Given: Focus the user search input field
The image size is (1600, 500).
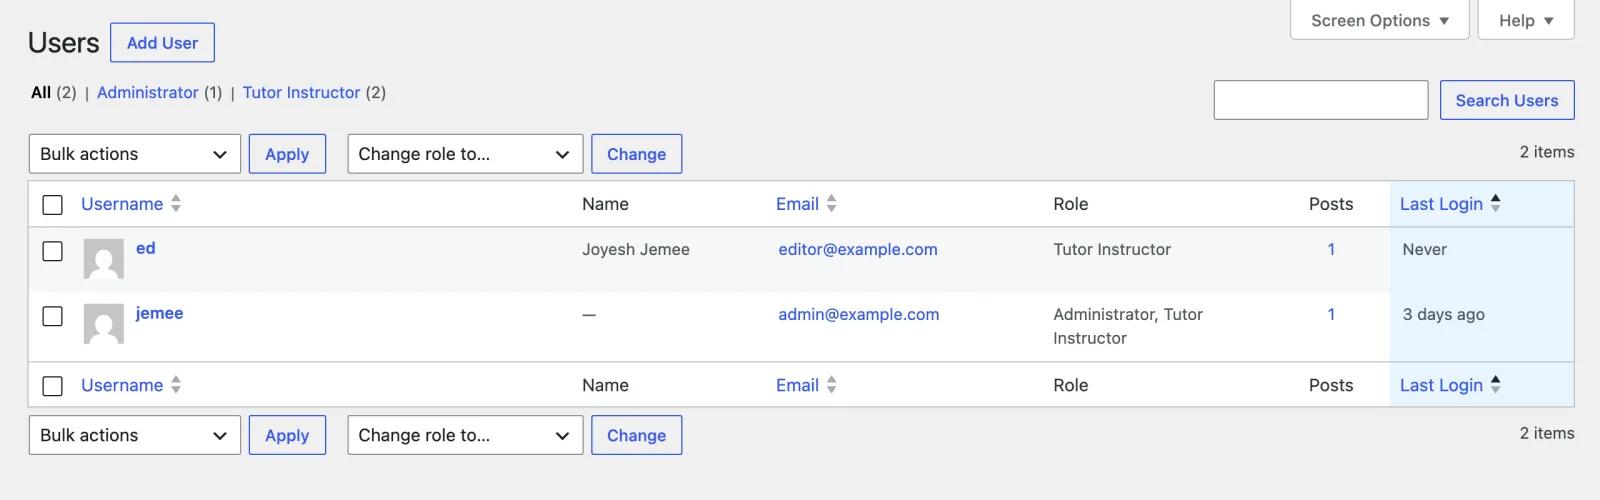Looking at the screenshot, I should pos(1321,100).
